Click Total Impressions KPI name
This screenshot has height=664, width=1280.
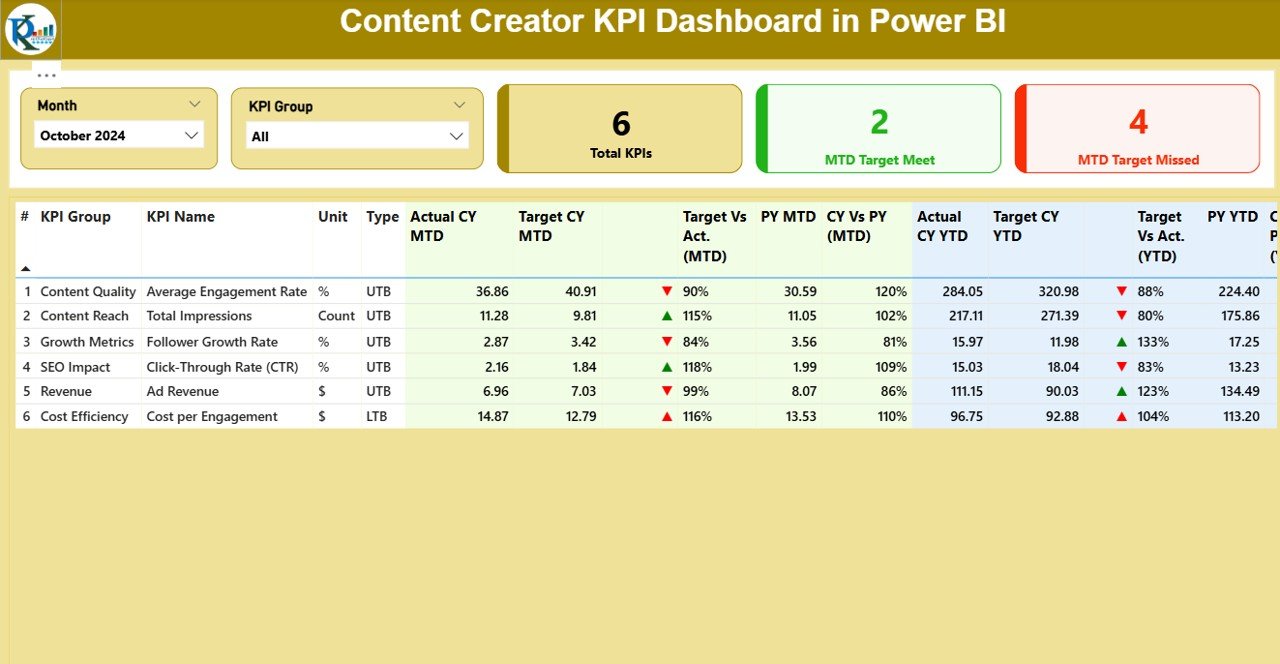click(199, 316)
